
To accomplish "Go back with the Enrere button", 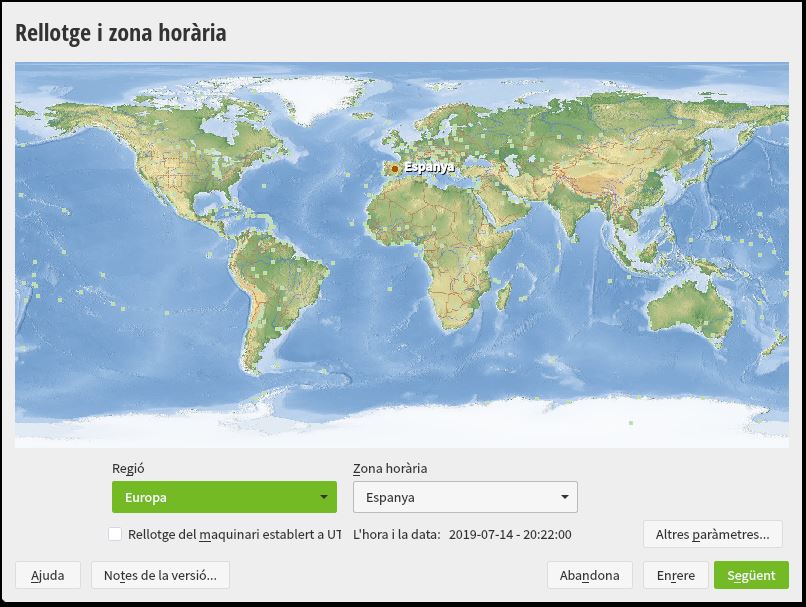I will click(675, 575).
